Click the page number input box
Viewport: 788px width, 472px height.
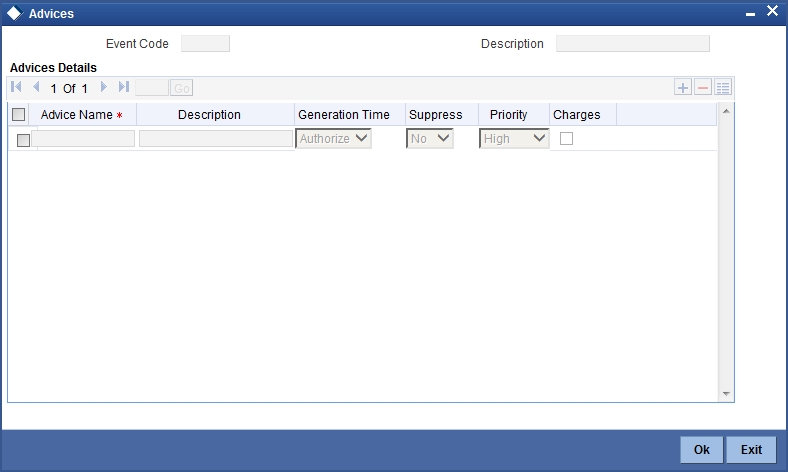coord(152,88)
